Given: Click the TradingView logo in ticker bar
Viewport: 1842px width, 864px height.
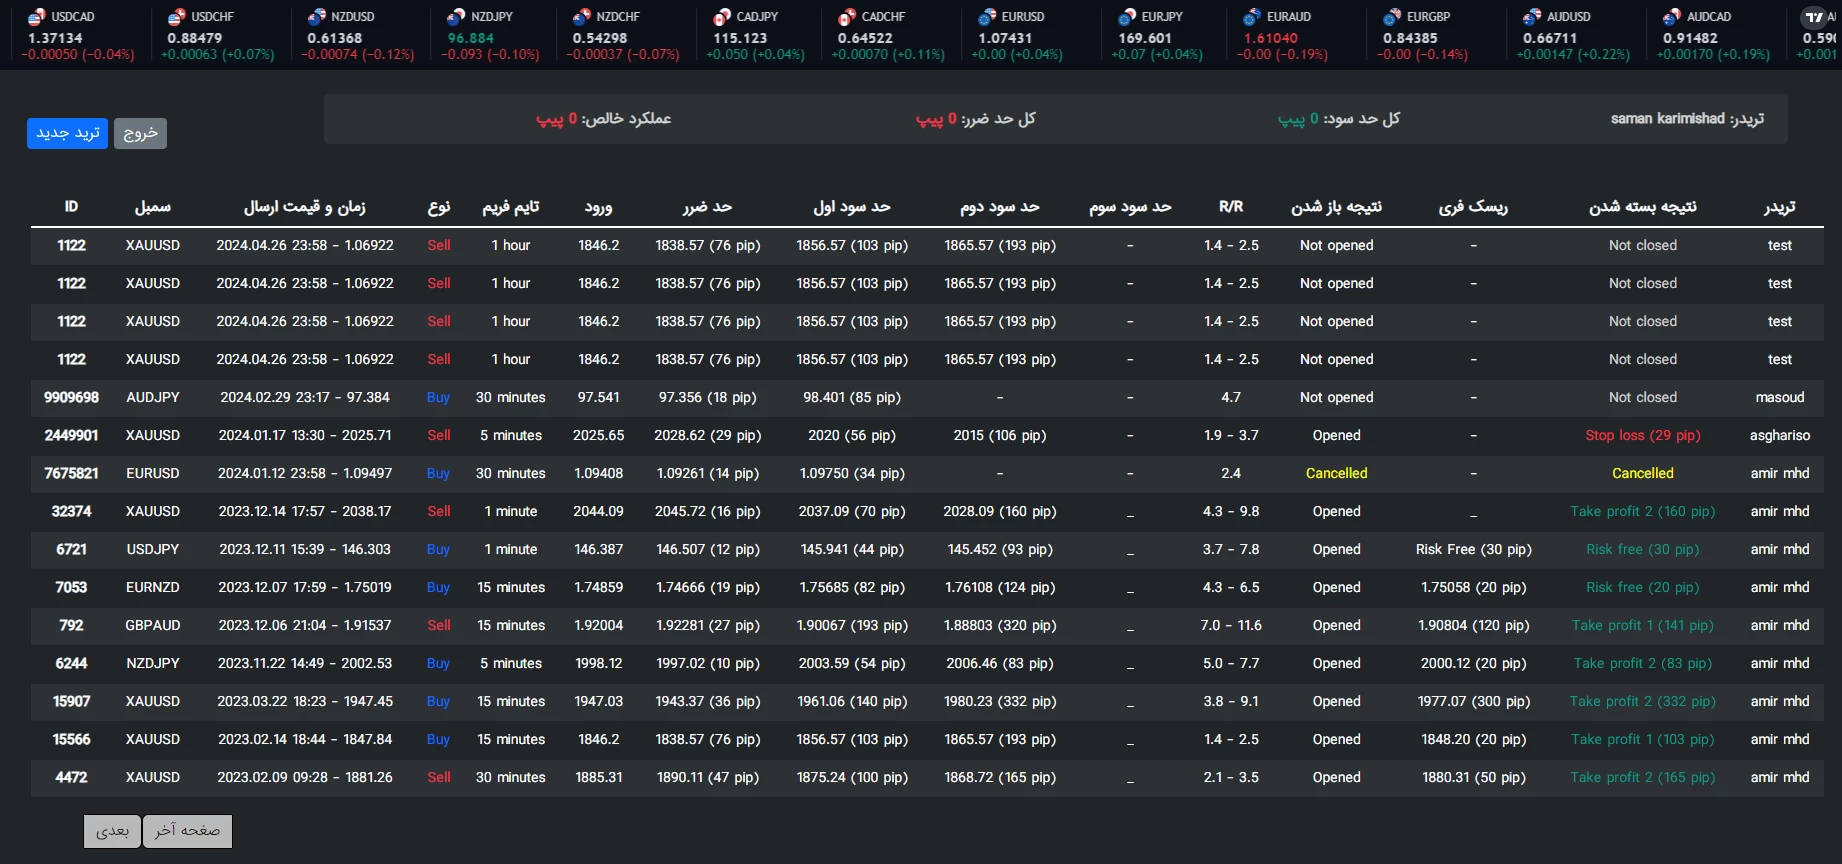Looking at the screenshot, I should [x=1814, y=17].
